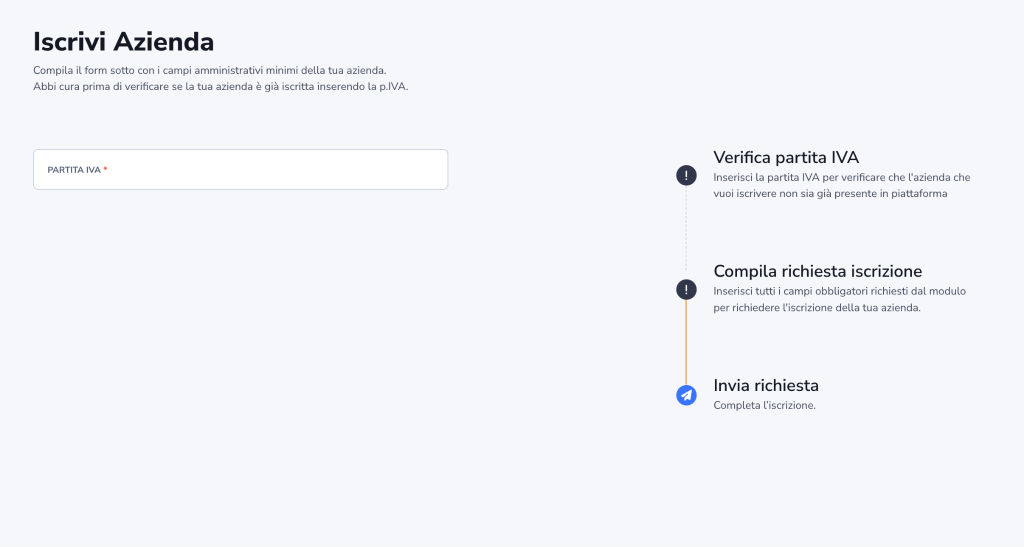Screen dimensions: 1024x547
Task: Select the Invia richiesta step heading
Action: tap(766, 385)
